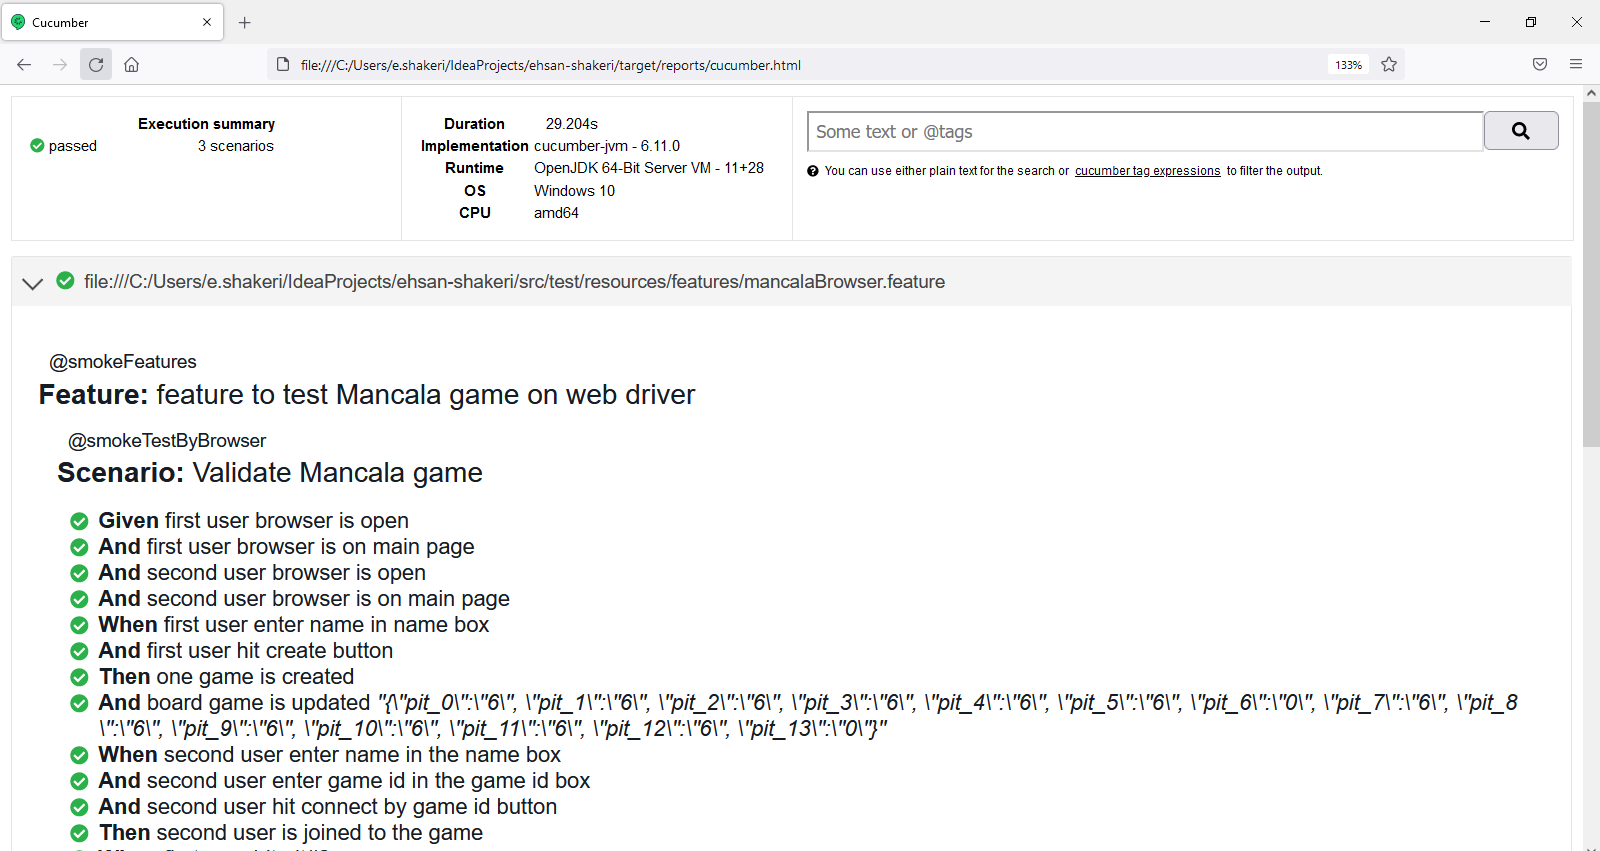Go to the browser Home page
Viewport: 1600px width, 851px height.
point(131,65)
